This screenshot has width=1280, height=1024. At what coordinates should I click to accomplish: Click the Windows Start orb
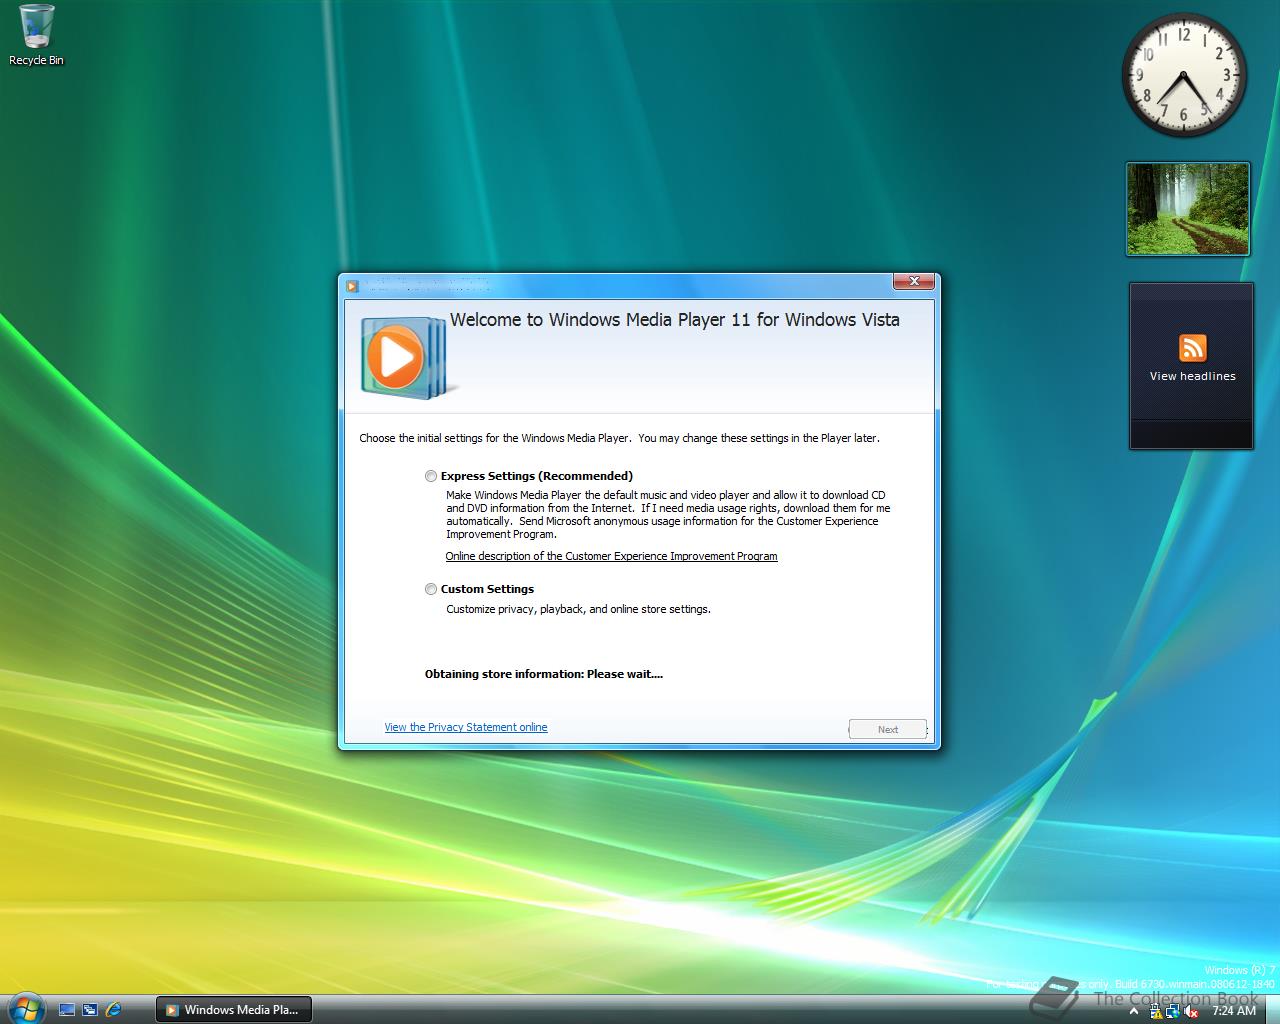point(25,1009)
